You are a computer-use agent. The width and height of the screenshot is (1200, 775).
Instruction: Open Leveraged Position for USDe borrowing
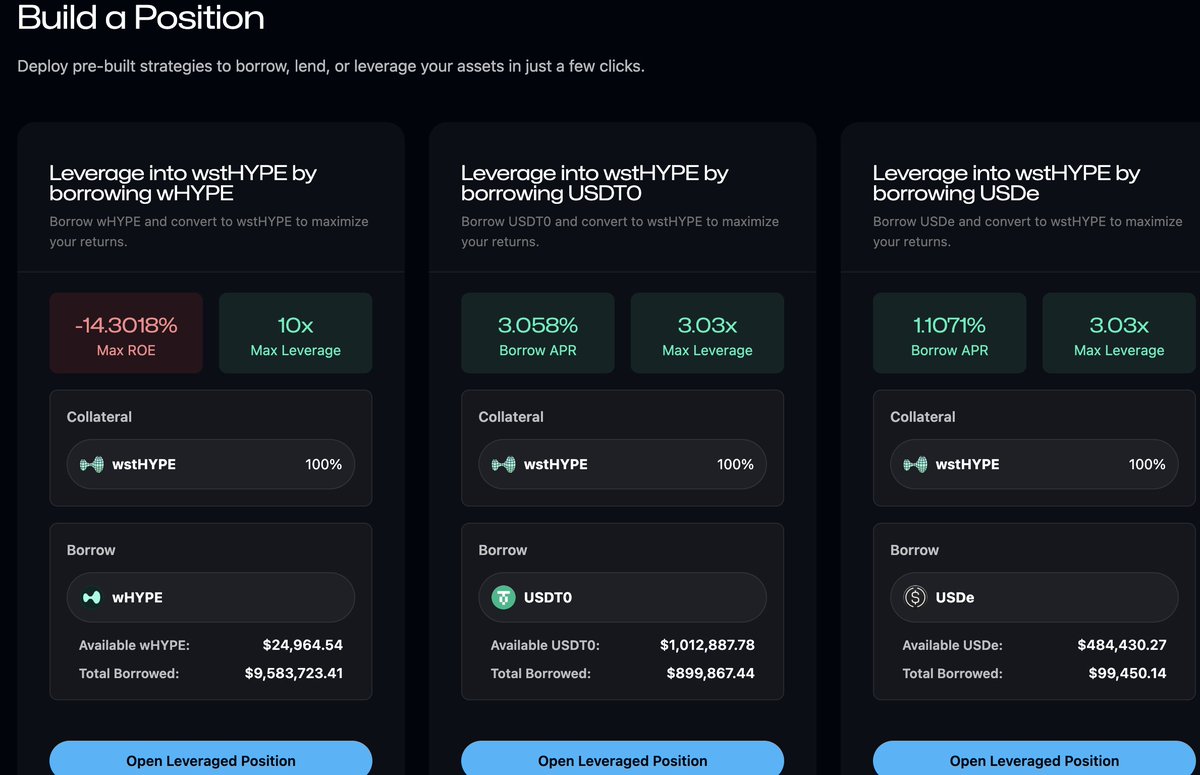click(x=1034, y=758)
